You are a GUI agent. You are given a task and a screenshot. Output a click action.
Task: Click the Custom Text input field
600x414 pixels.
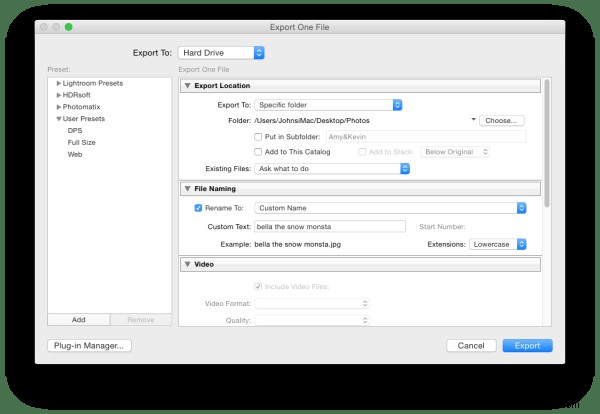(328, 226)
